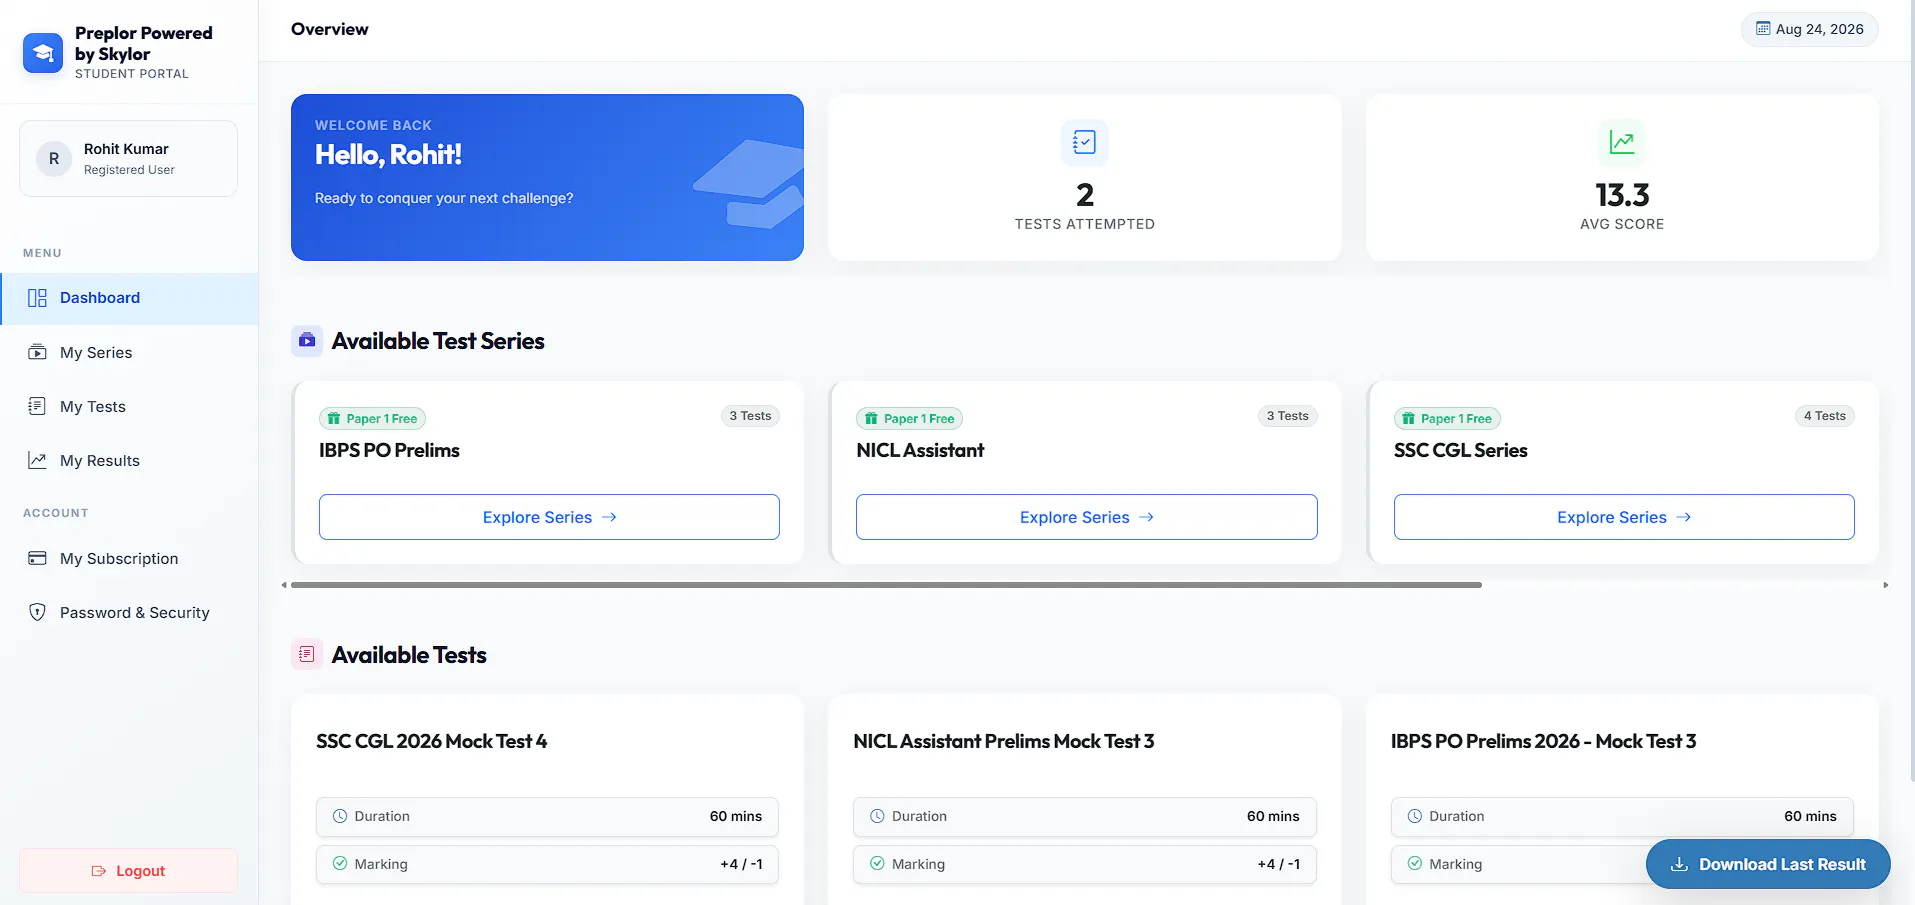Click the test series horizontal scrollbar thumb
The height and width of the screenshot is (905, 1915).
[x=886, y=585]
